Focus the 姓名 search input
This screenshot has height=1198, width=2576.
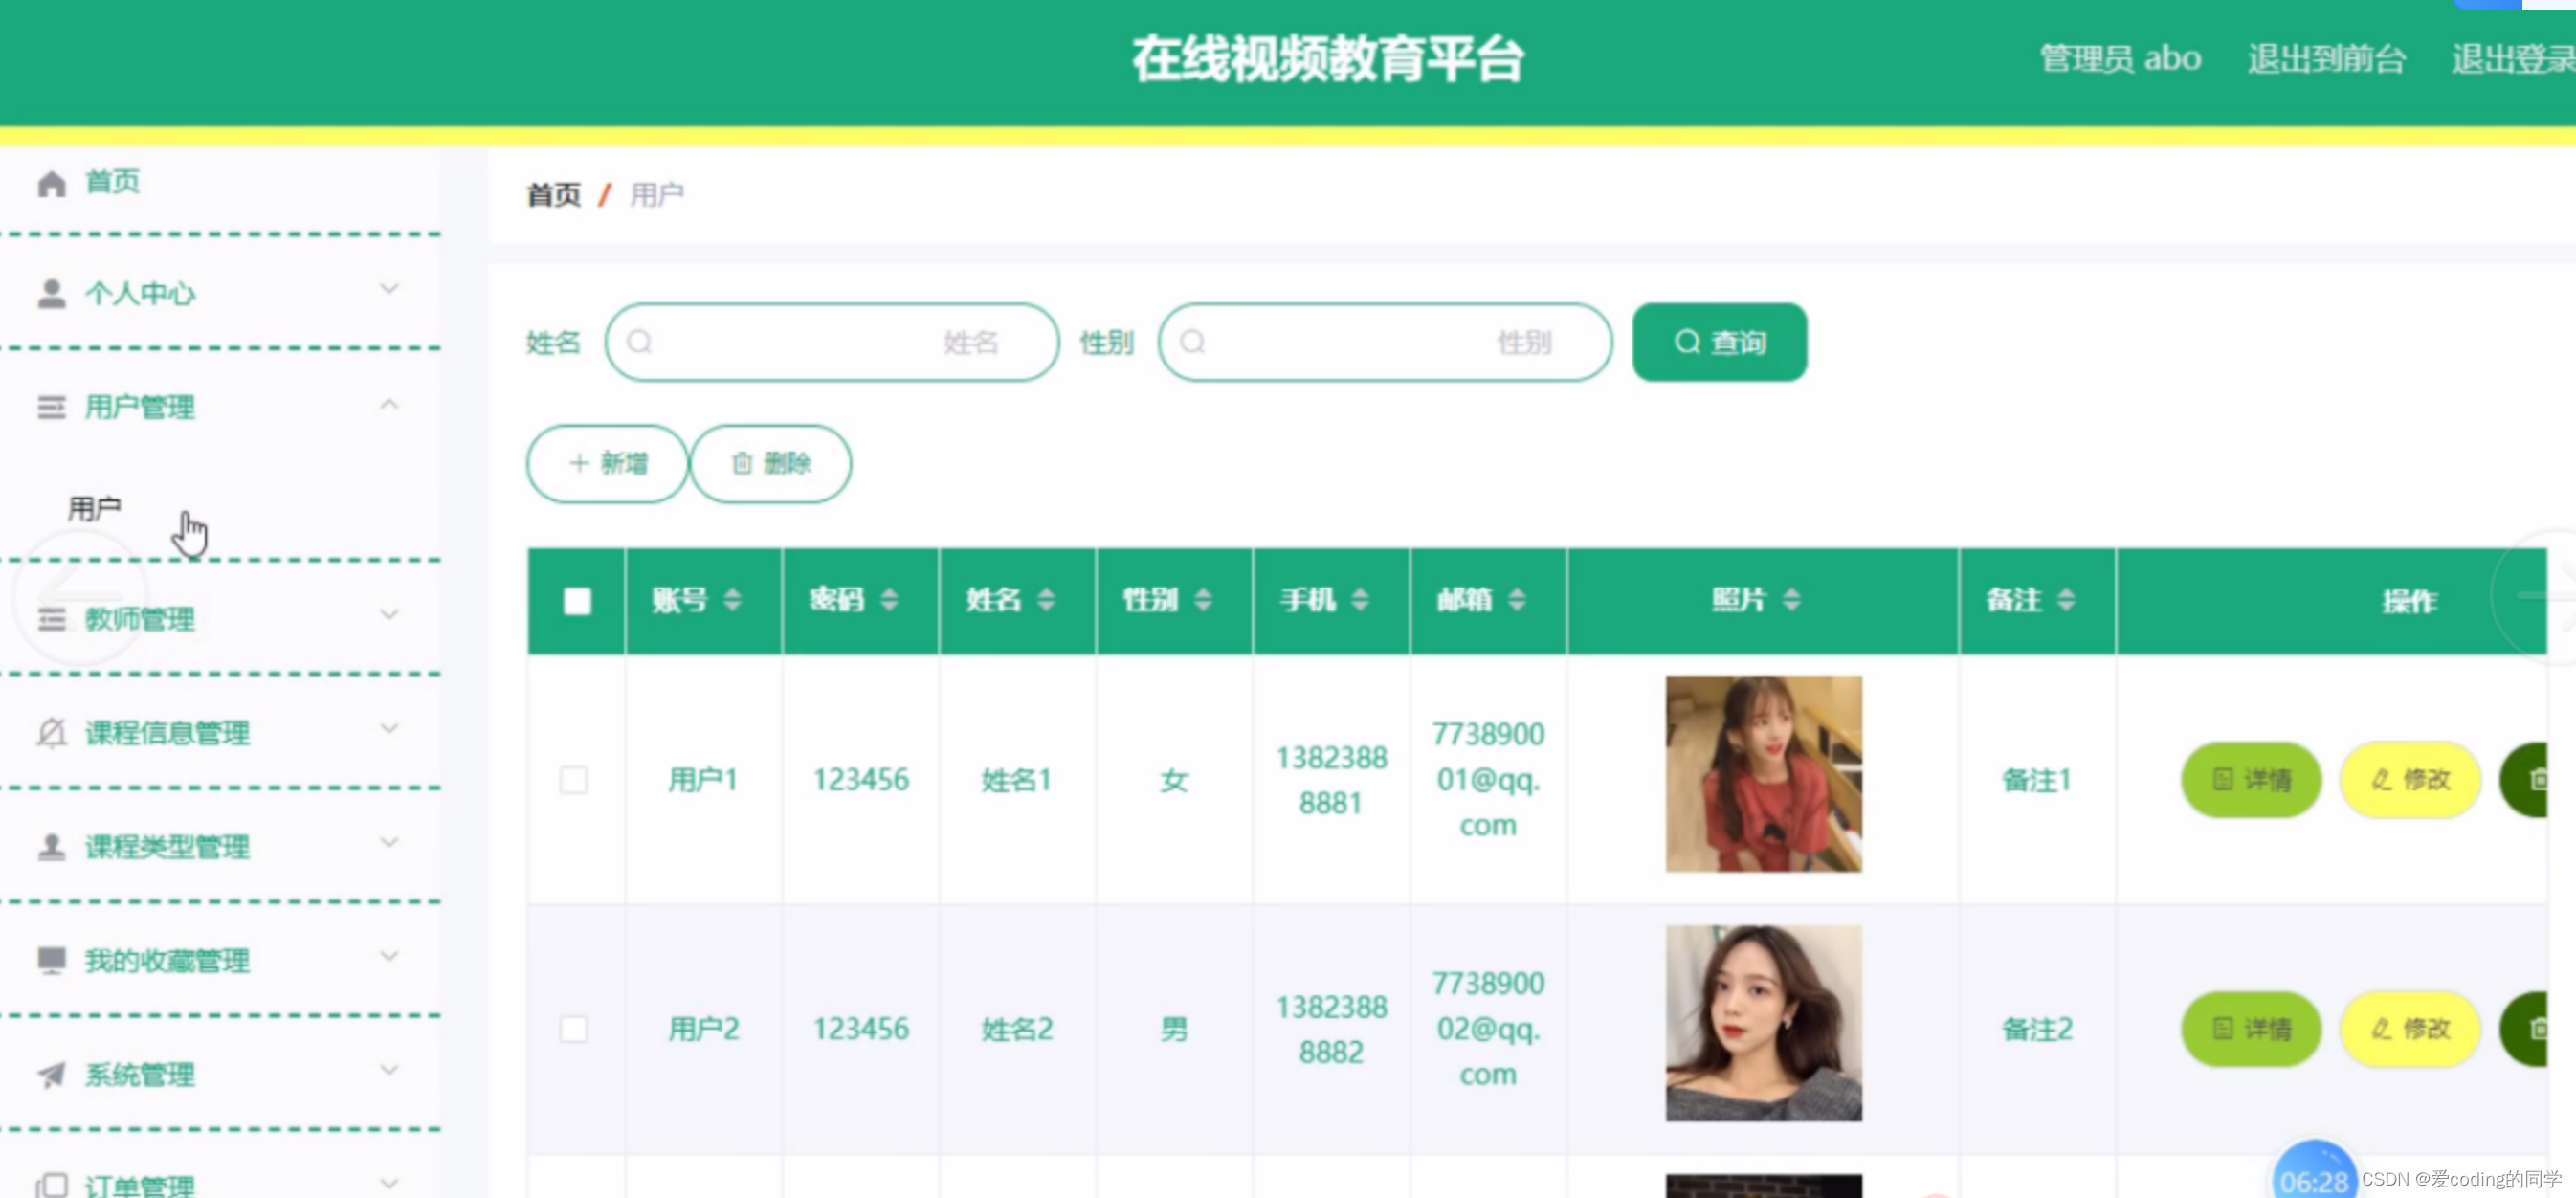[832, 342]
